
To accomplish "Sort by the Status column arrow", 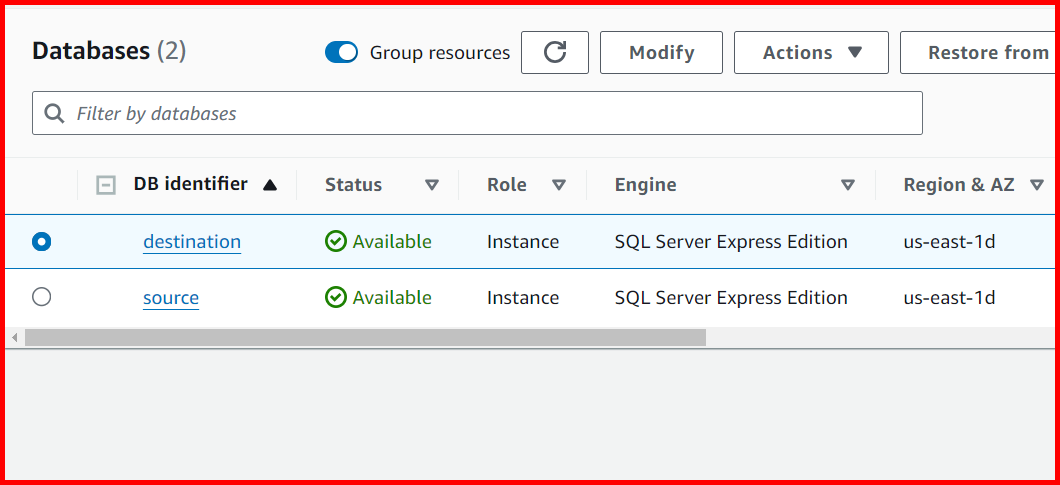I will [431, 185].
